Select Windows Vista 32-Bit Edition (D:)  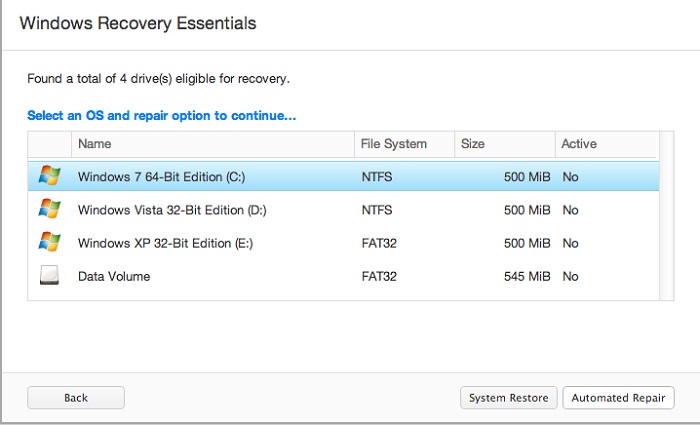[172, 210]
